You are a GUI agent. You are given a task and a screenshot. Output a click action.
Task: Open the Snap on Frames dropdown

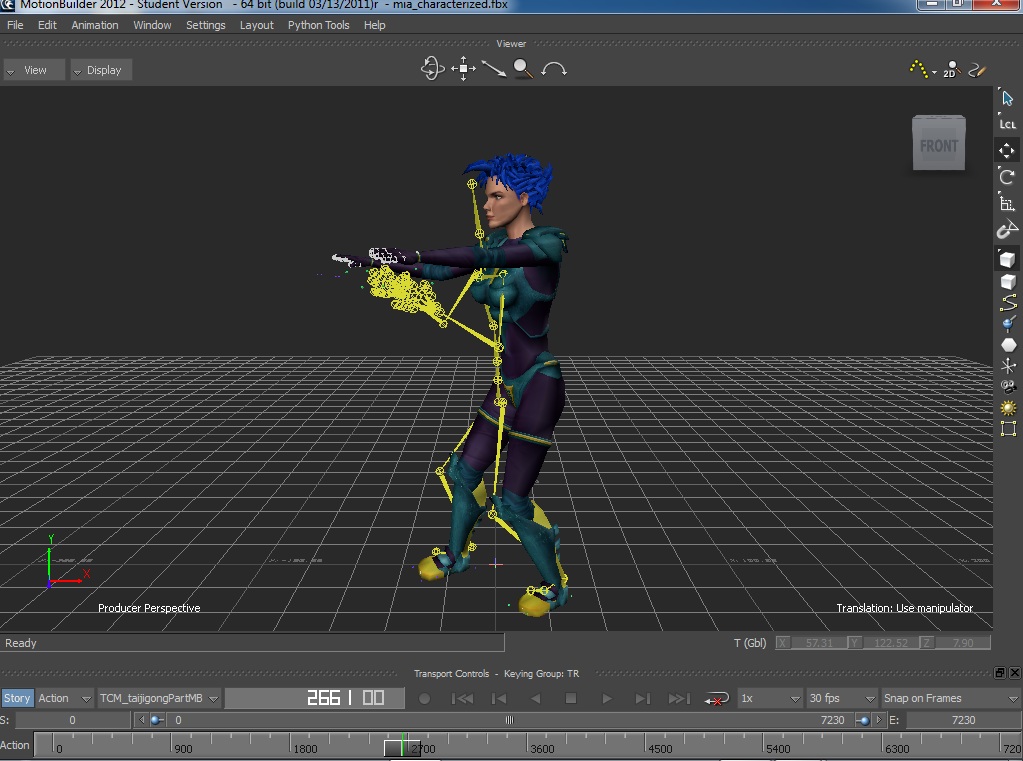tap(950, 698)
